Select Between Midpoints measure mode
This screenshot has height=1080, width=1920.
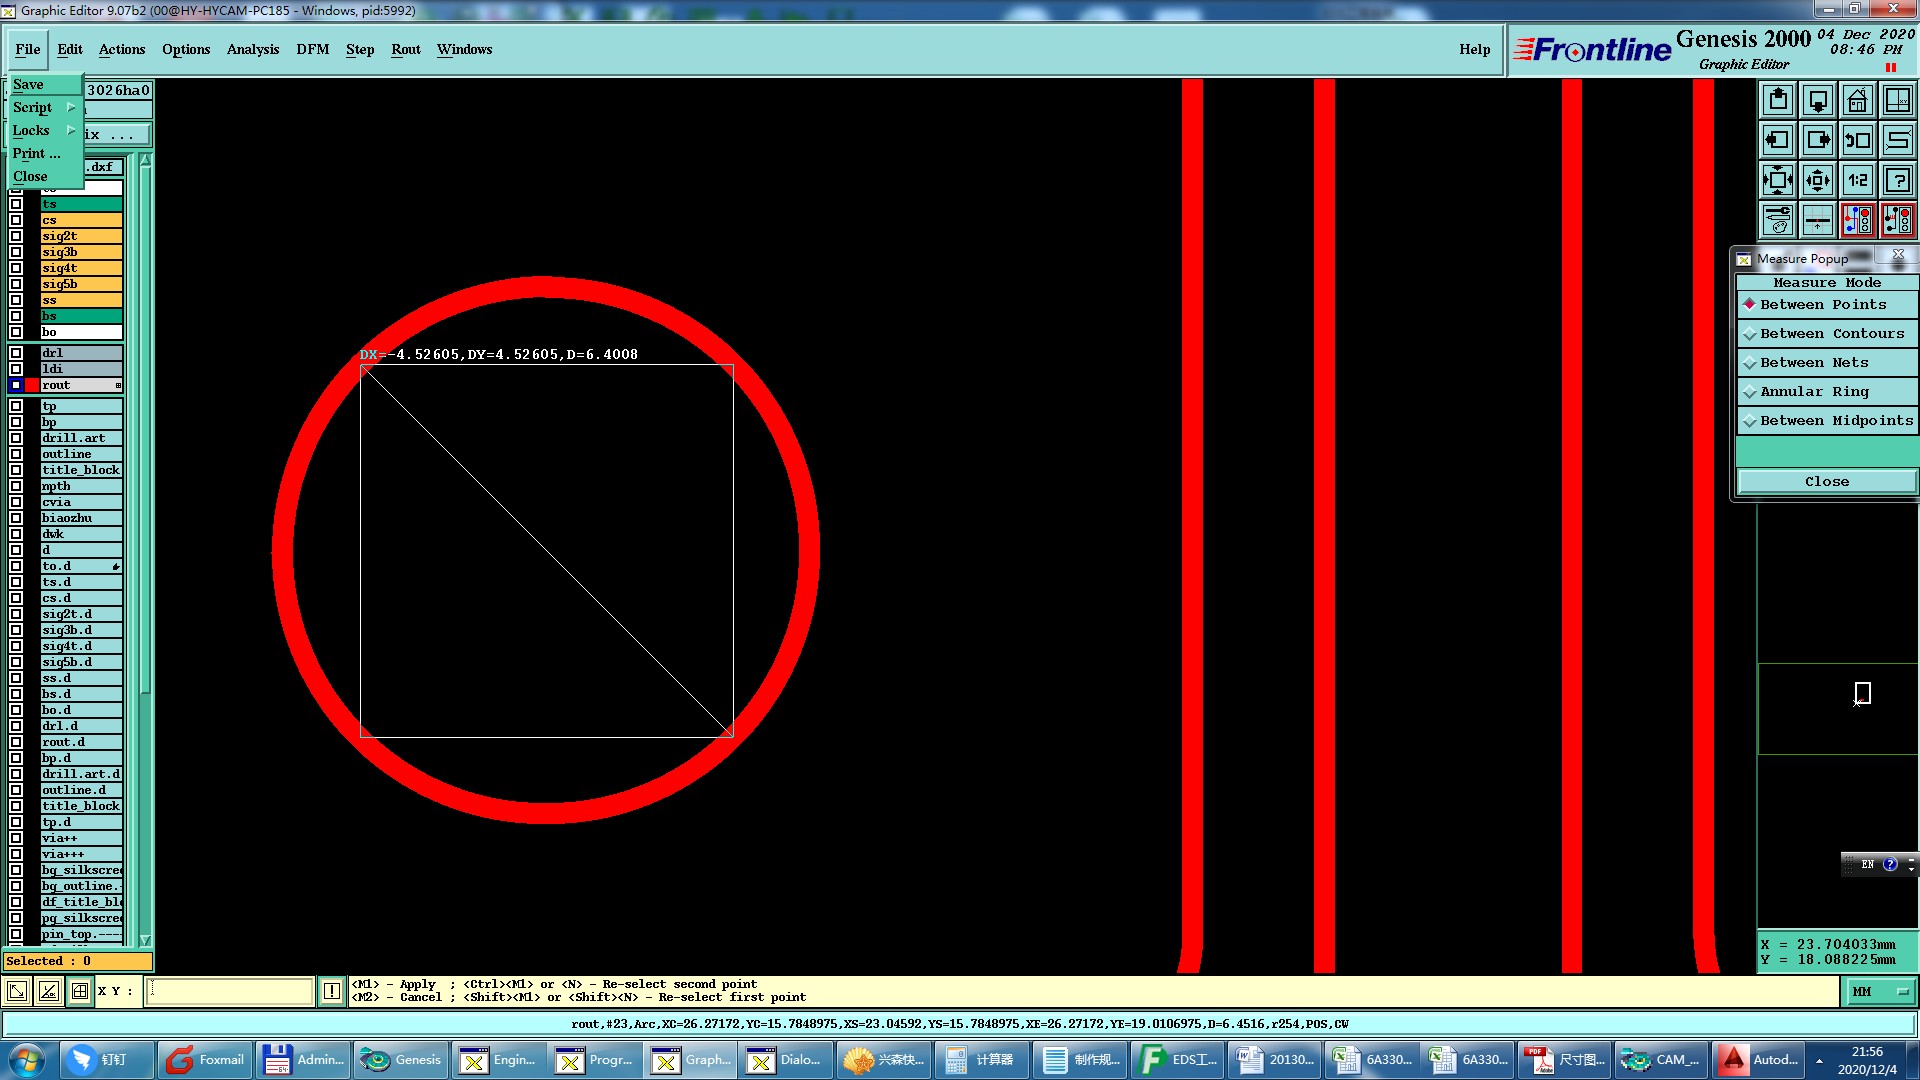coord(1827,421)
